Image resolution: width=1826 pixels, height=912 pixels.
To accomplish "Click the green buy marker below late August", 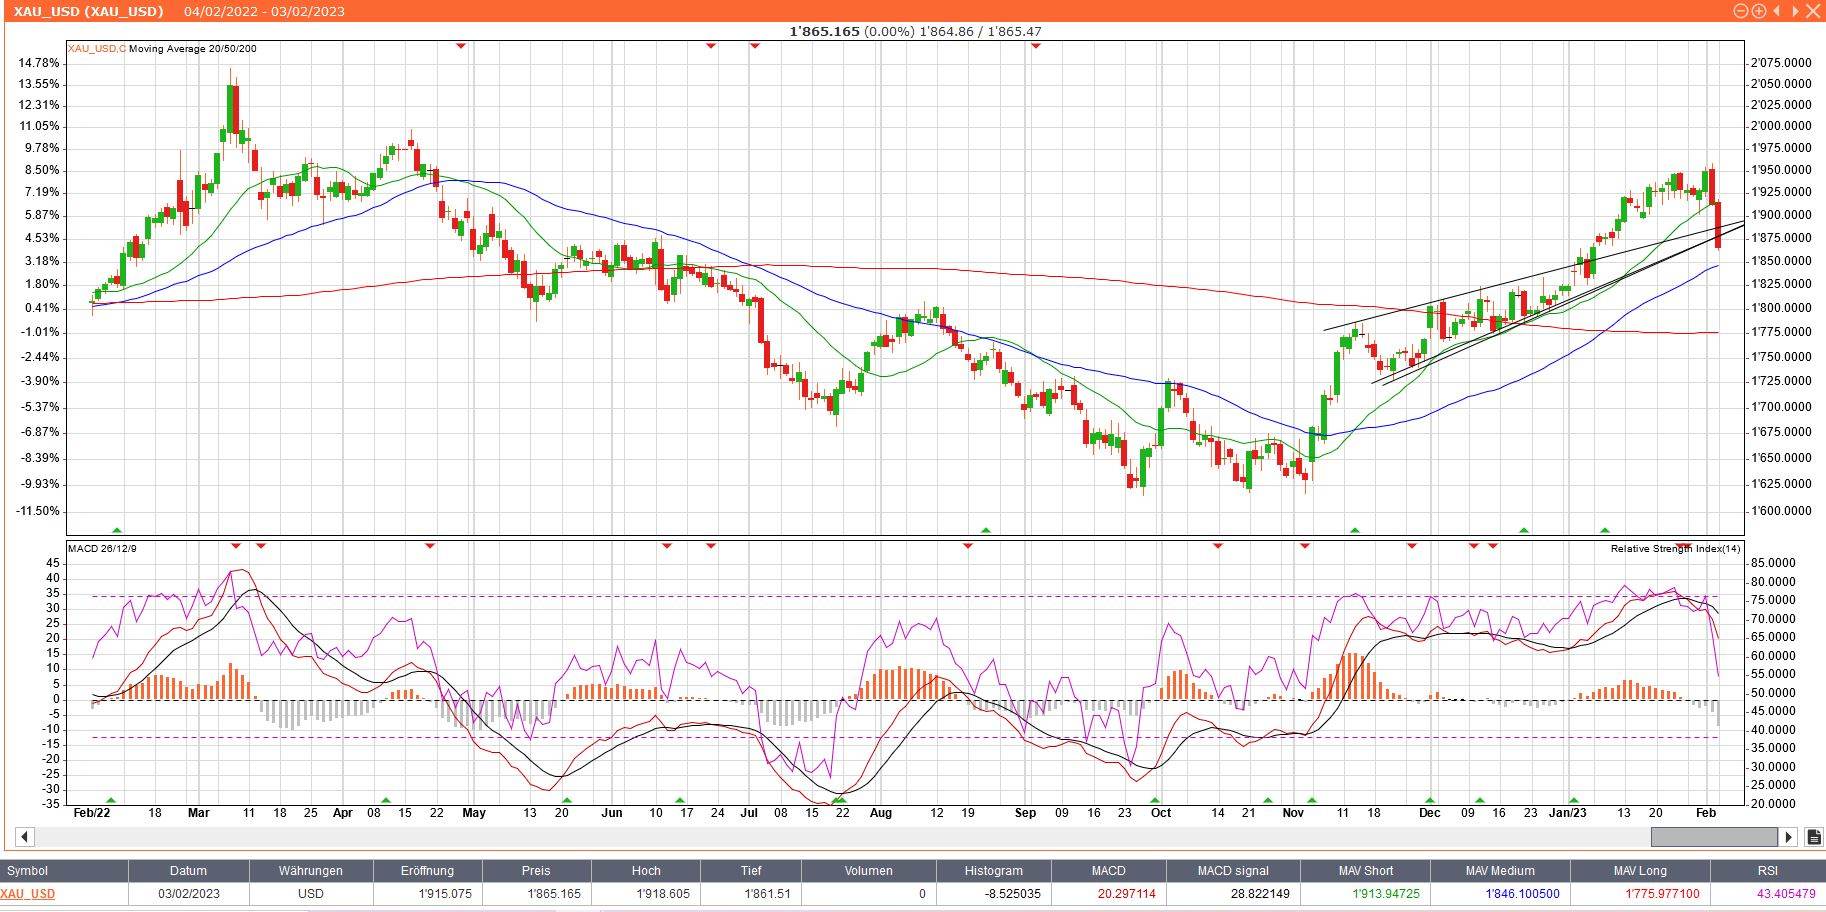I will click(986, 530).
